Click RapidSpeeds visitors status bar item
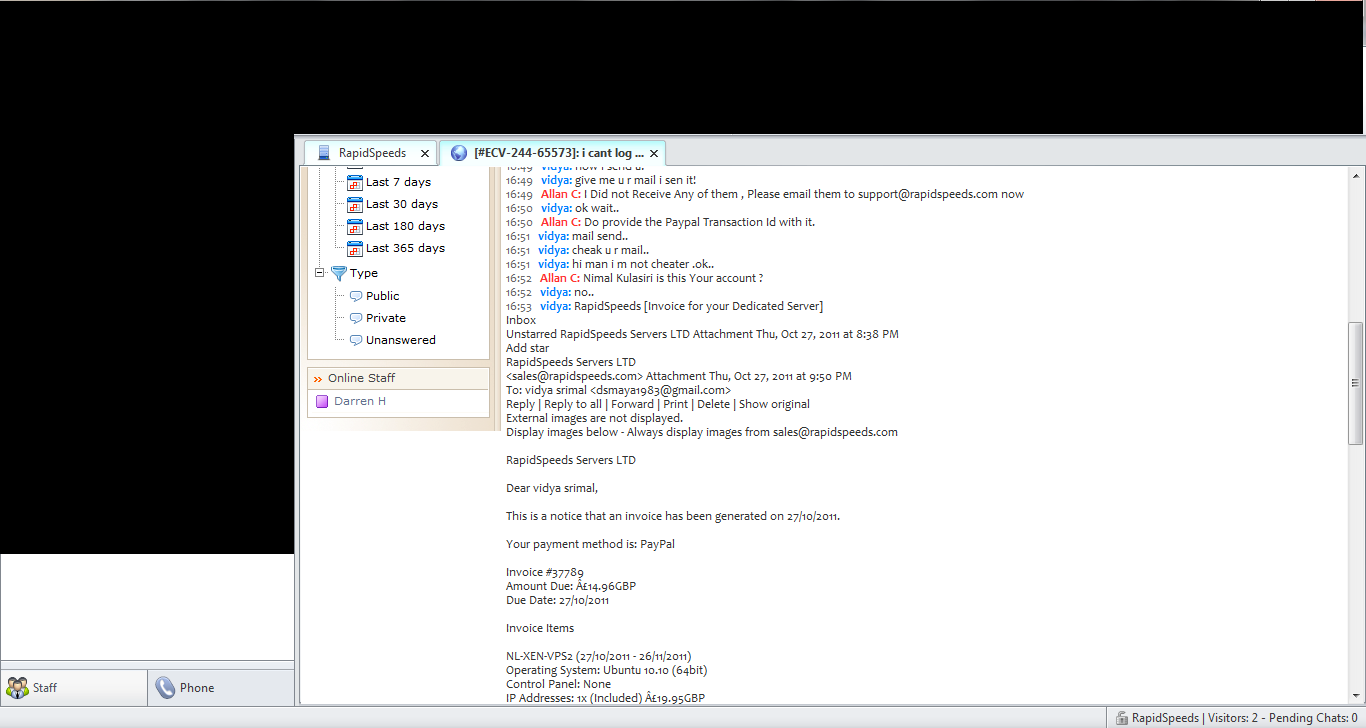The height and width of the screenshot is (728, 1366). [1236, 718]
